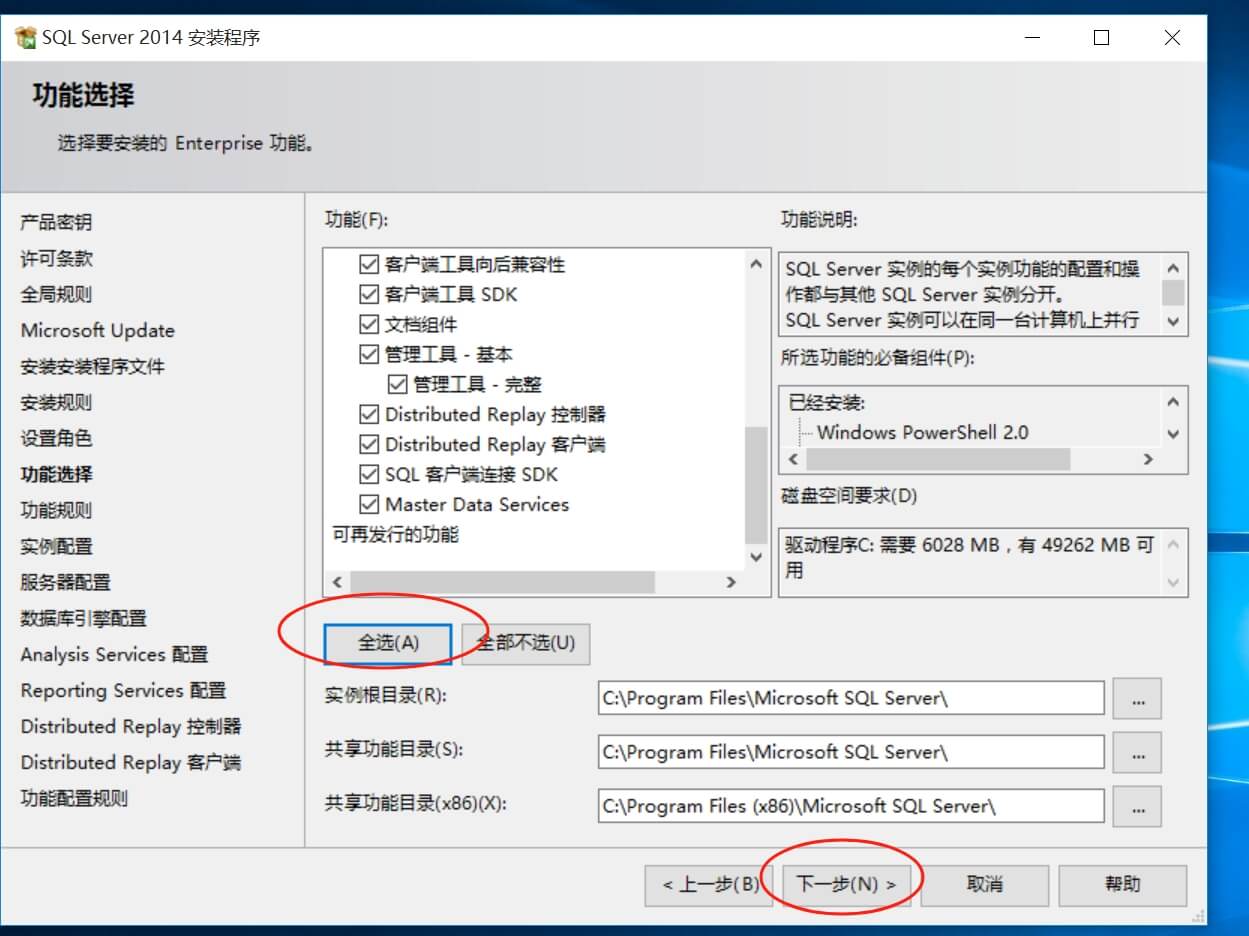Click 全选(A) to select all features
The image size is (1249, 936).
[388, 643]
